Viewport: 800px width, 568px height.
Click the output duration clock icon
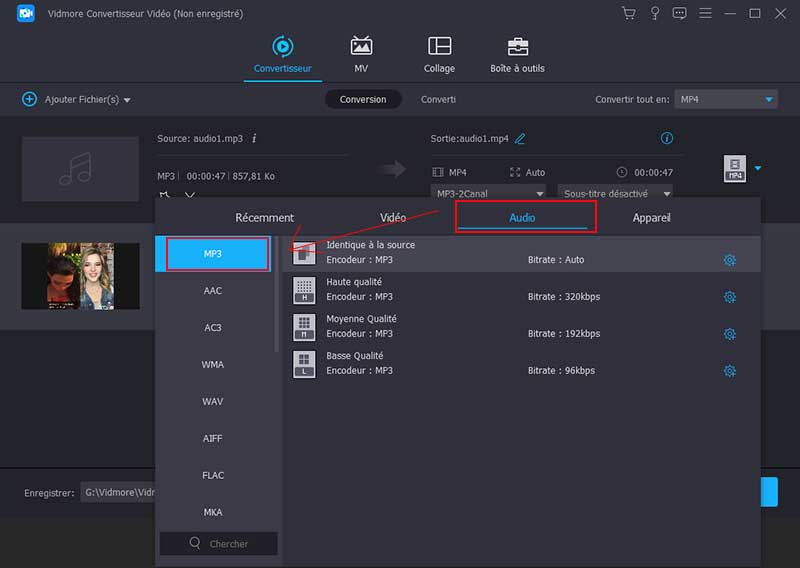[621, 172]
